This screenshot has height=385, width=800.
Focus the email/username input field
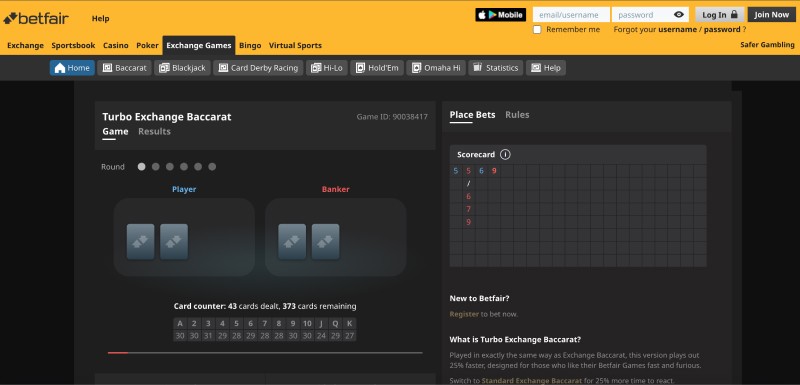coord(571,15)
